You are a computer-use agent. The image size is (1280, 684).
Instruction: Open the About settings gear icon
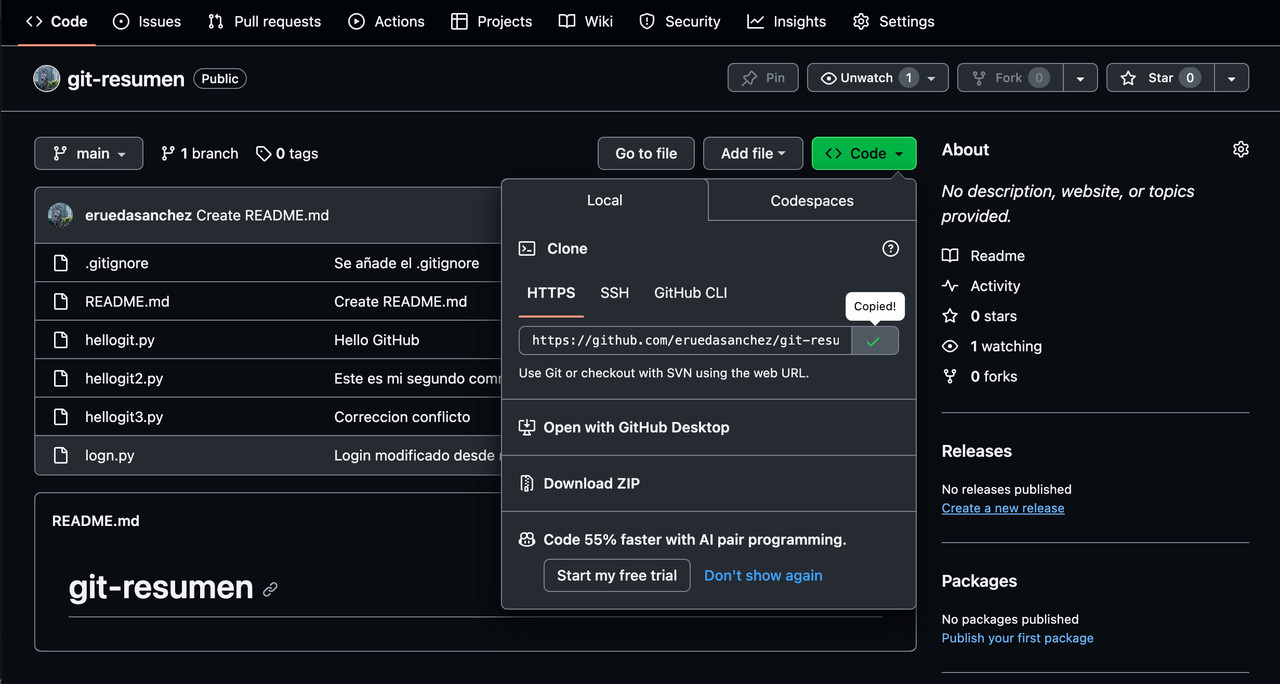coord(1241,149)
